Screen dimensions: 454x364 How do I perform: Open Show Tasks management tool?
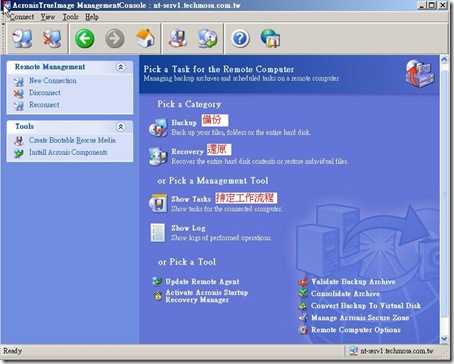point(191,199)
